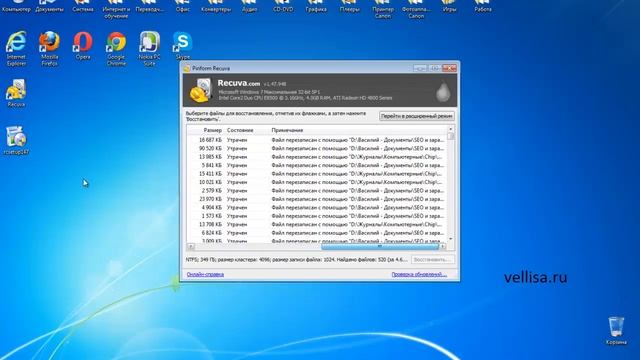Click the Проверка обновлений... link
The height and width of the screenshot is (360, 640).
(x=419, y=274)
